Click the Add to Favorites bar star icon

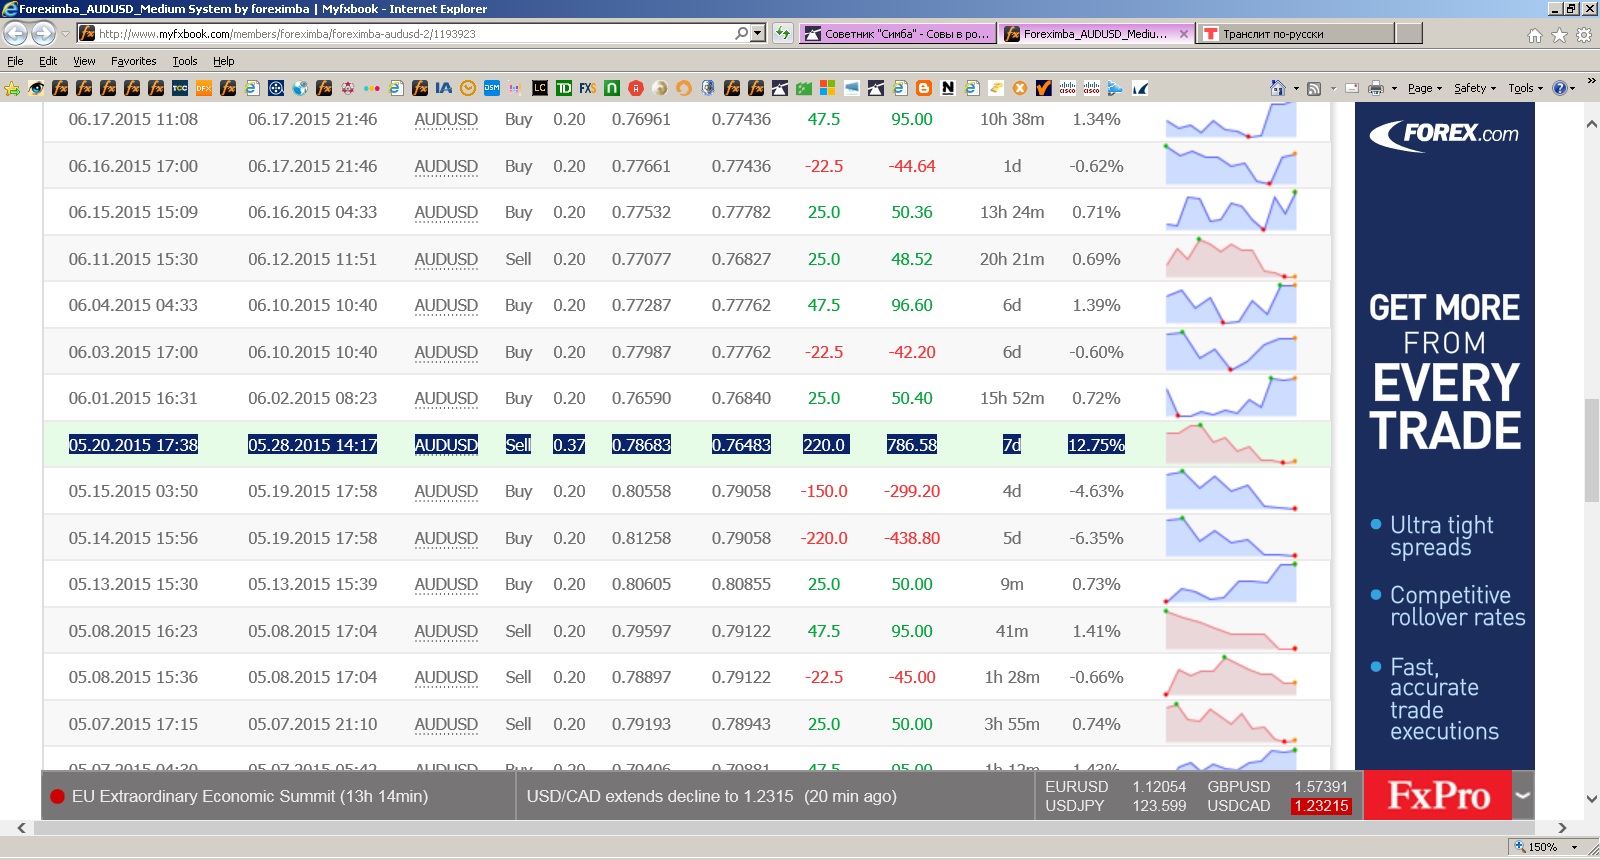12,88
